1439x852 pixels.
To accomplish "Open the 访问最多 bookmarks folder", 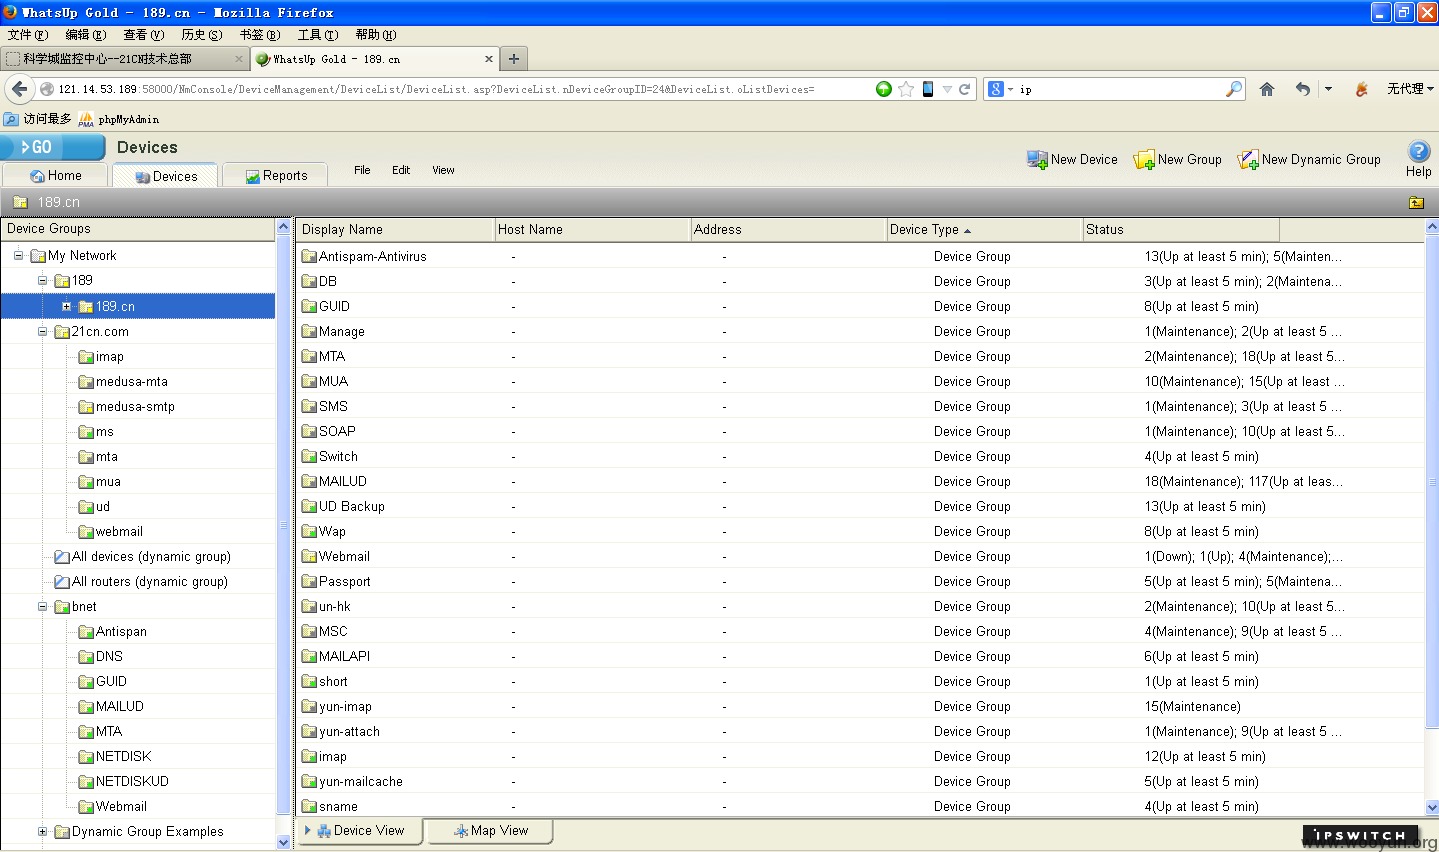I will click(x=38, y=119).
